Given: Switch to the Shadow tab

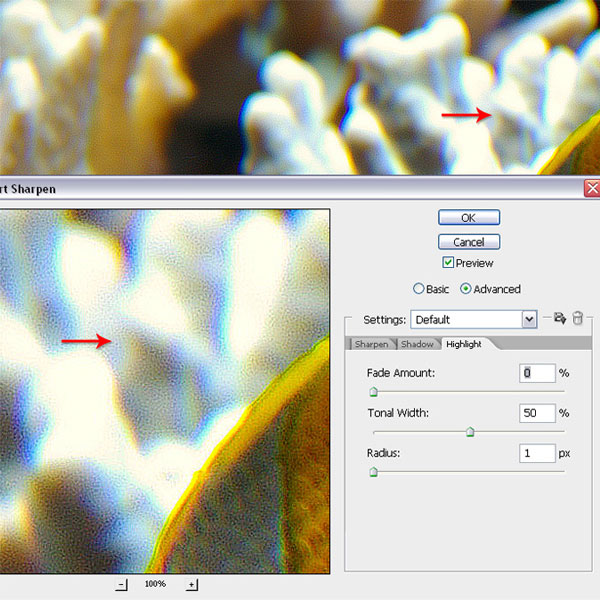Looking at the screenshot, I should tap(417, 344).
